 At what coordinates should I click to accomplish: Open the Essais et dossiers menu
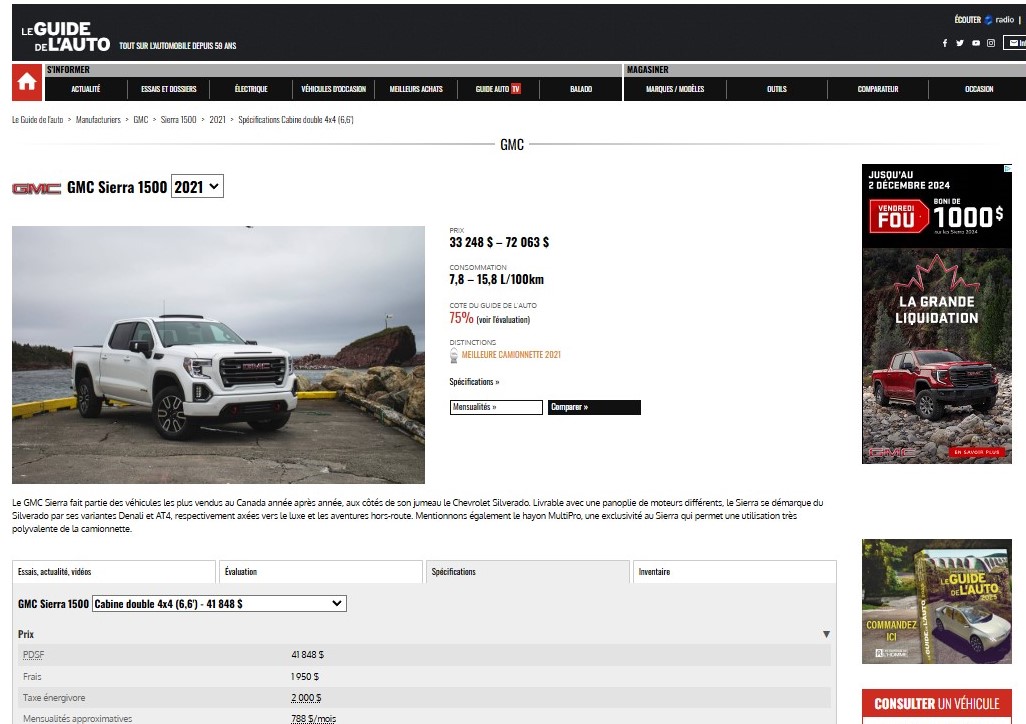pyautogui.click(x=169, y=89)
